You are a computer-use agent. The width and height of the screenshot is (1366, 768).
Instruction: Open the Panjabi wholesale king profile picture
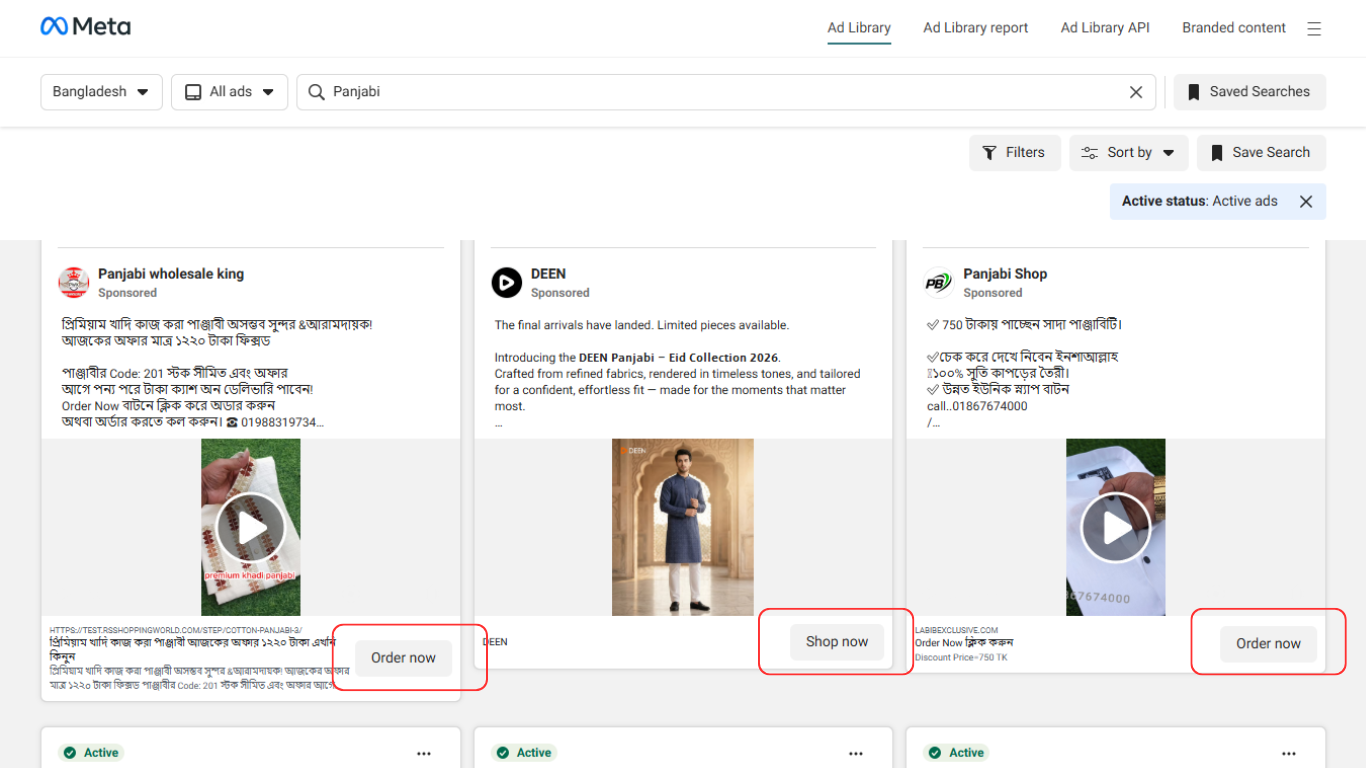pos(74,283)
